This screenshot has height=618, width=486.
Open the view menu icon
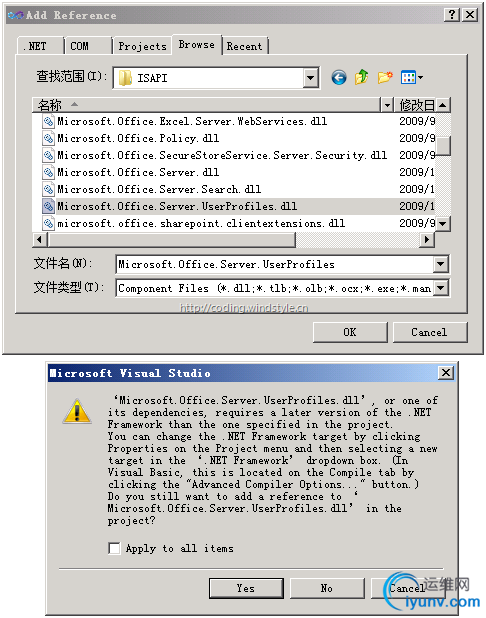point(408,77)
